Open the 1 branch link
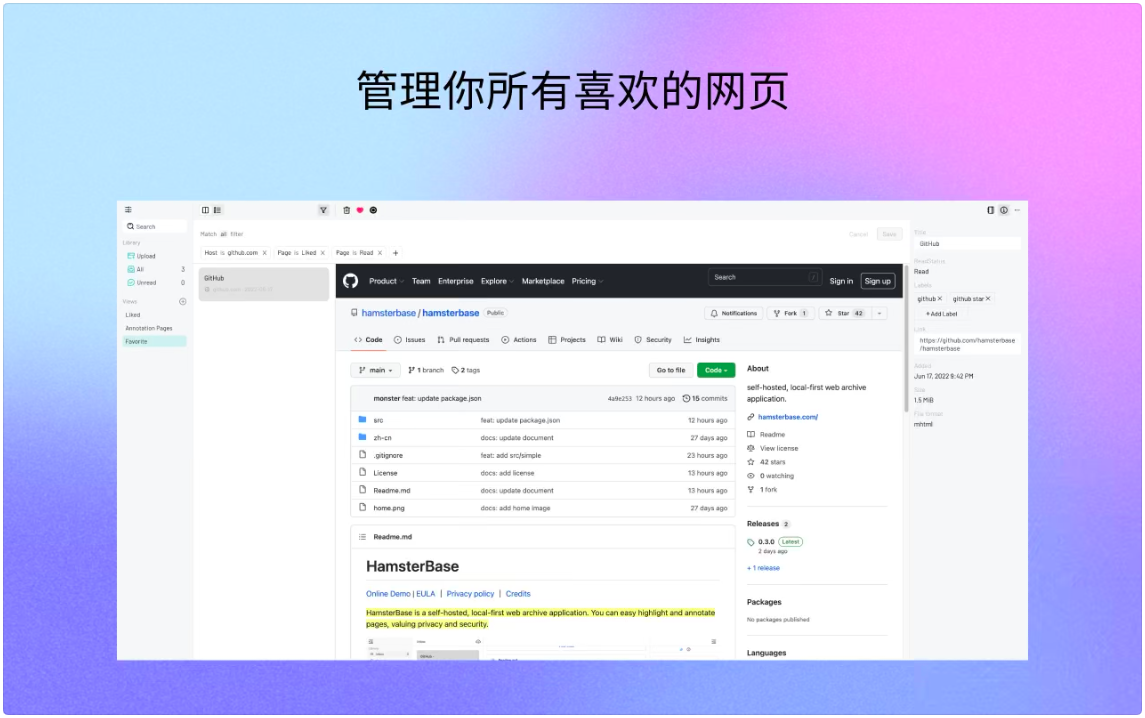This screenshot has width=1145, height=718. pos(426,370)
